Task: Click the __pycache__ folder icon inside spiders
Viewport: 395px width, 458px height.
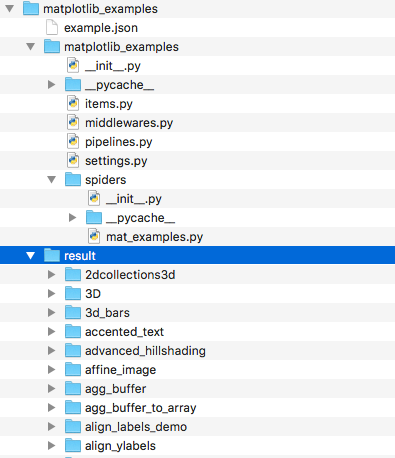Action: pos(94,217)
